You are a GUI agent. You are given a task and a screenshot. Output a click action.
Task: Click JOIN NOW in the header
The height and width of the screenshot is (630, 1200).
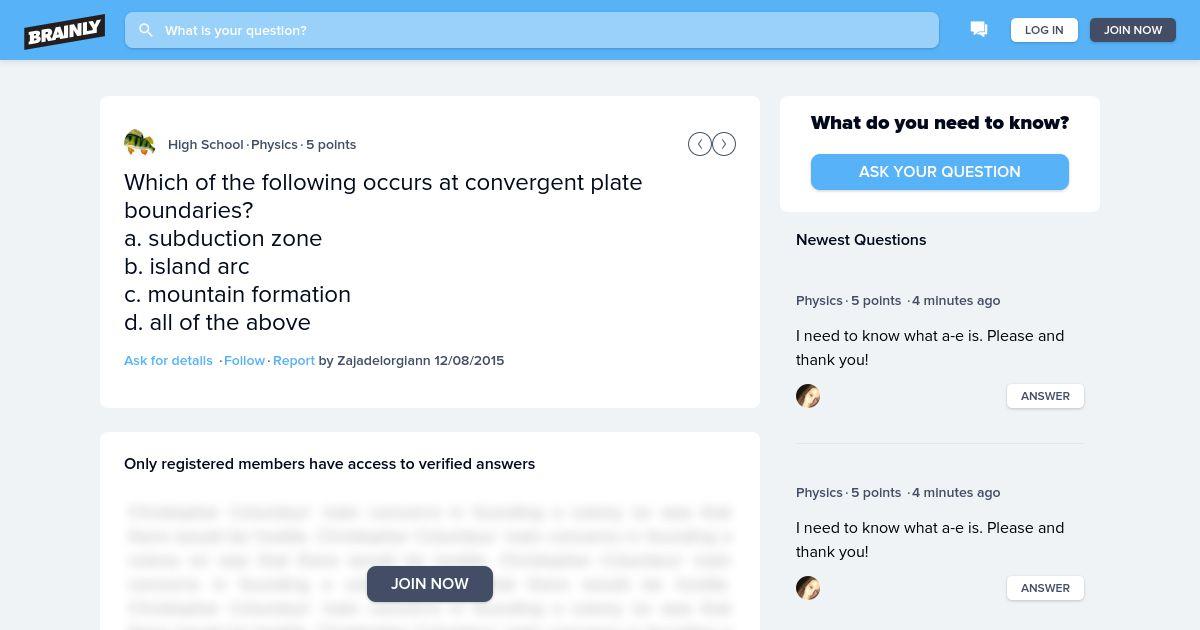click(1133, 30)
